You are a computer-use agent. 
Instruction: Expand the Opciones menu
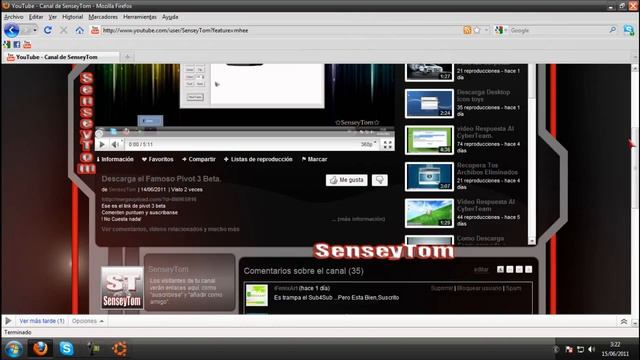coord(87,321)
